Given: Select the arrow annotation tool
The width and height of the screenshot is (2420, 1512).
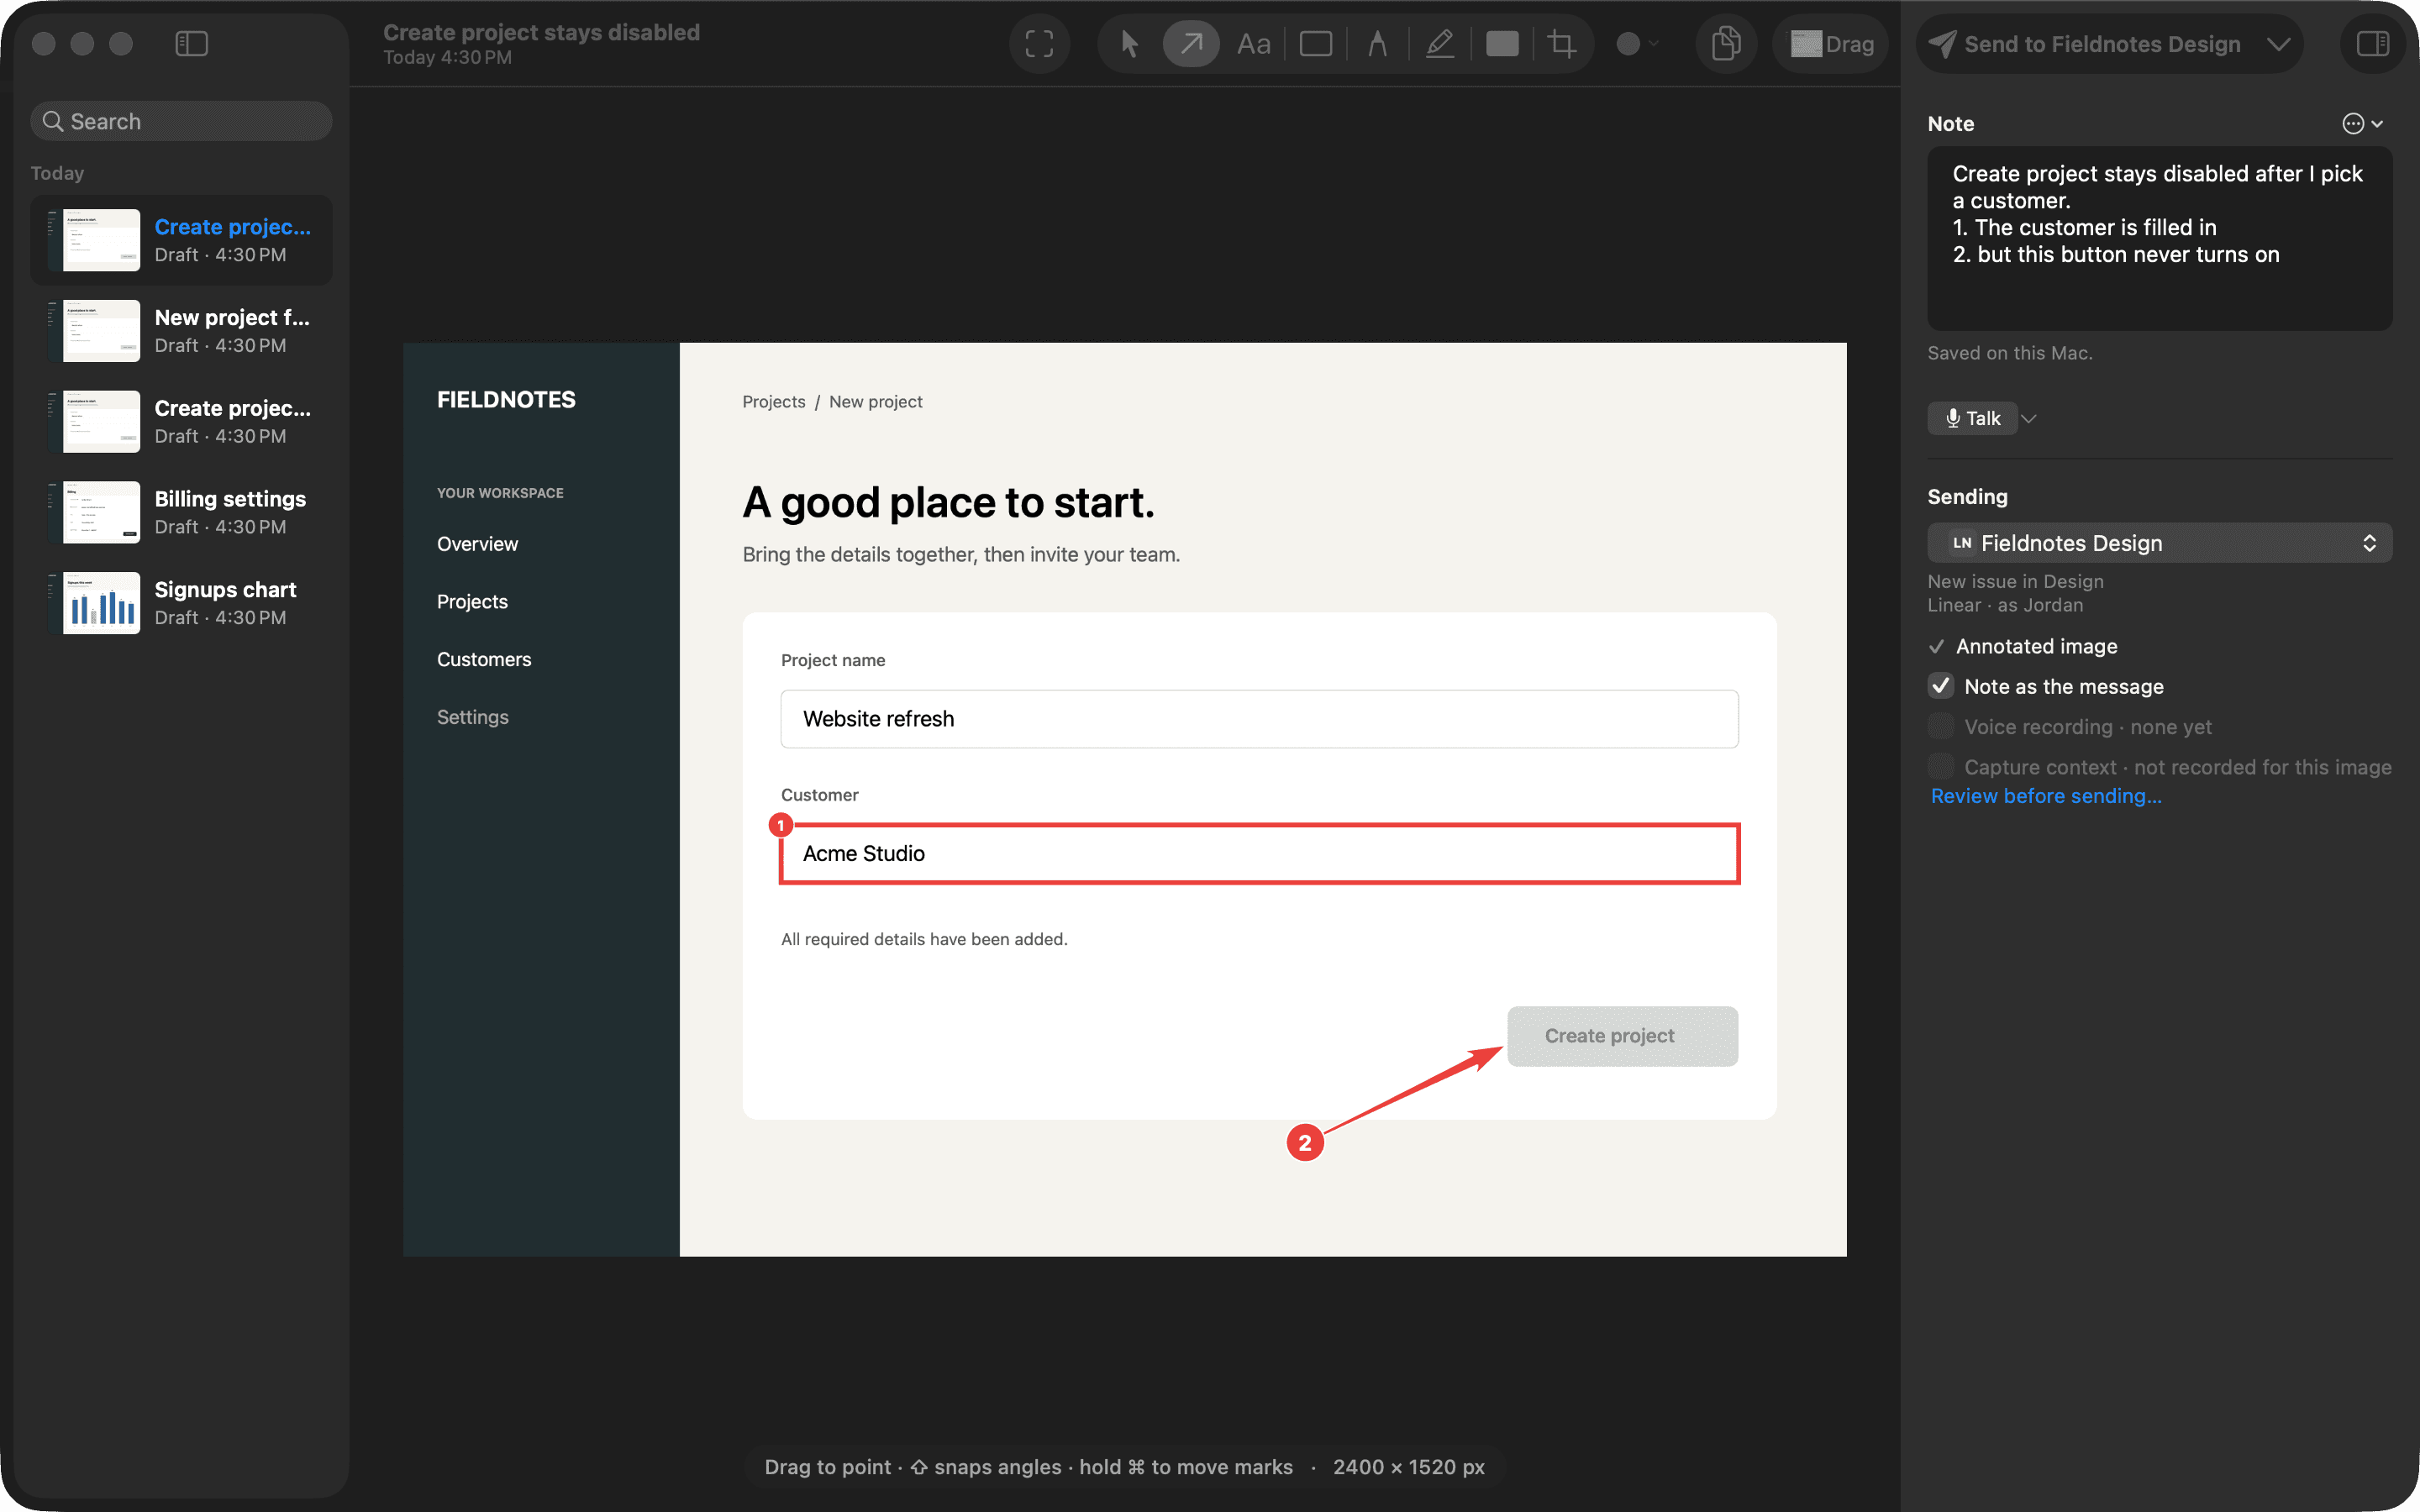Looking at the screenshot, I should (1191, 44).
